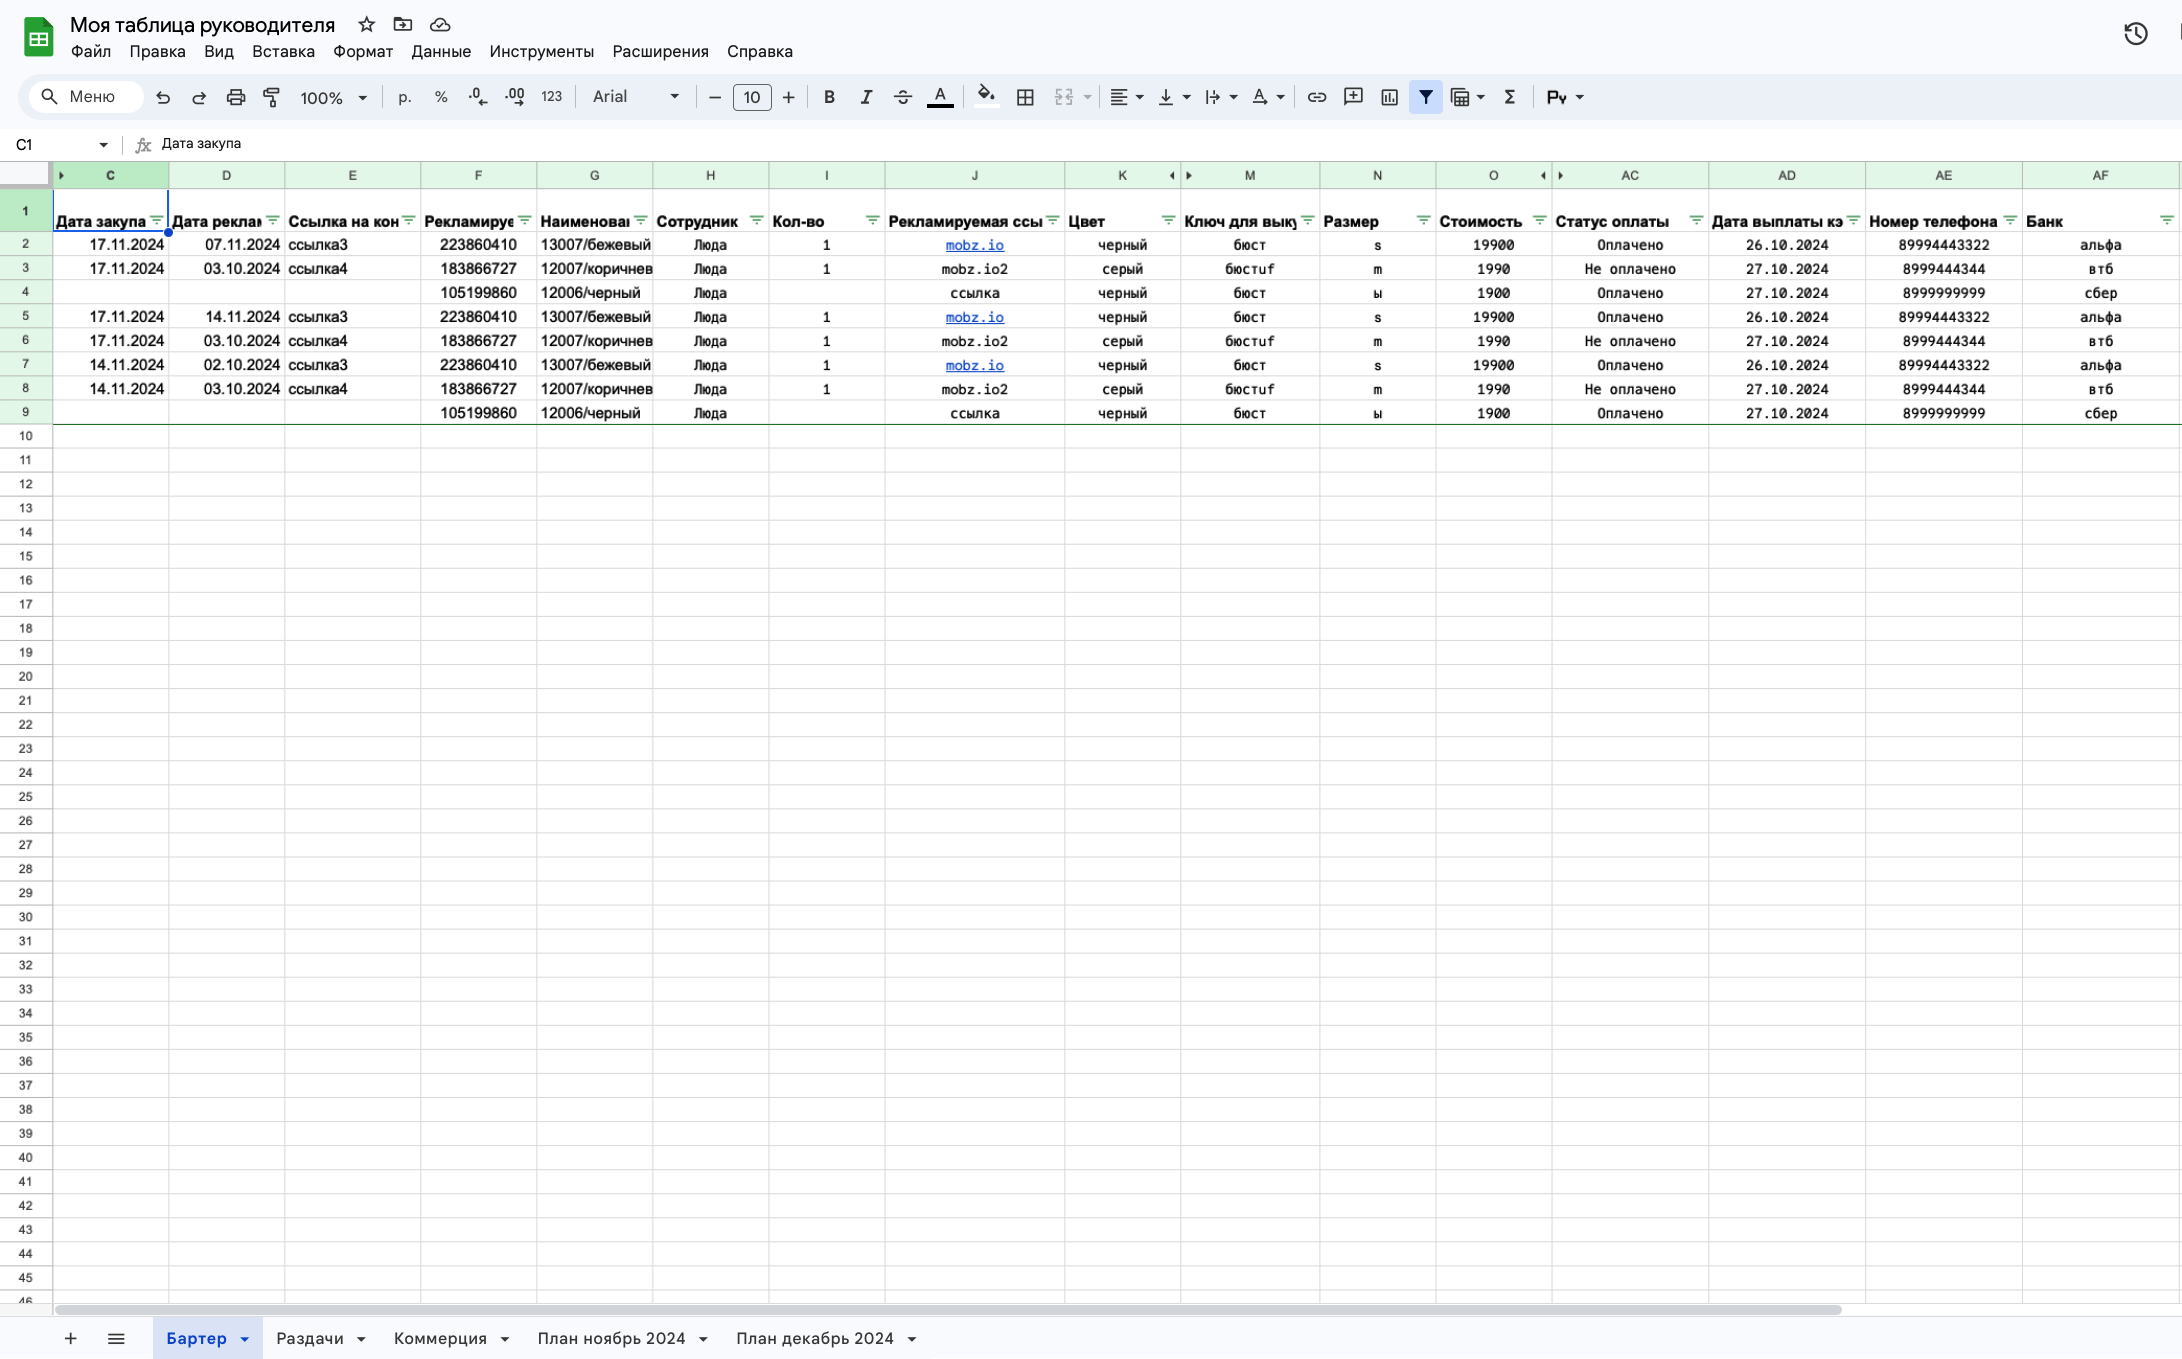This screenshot has height=1359, width=2182.
Task: Open borders options
Action: click(1025, 97)
